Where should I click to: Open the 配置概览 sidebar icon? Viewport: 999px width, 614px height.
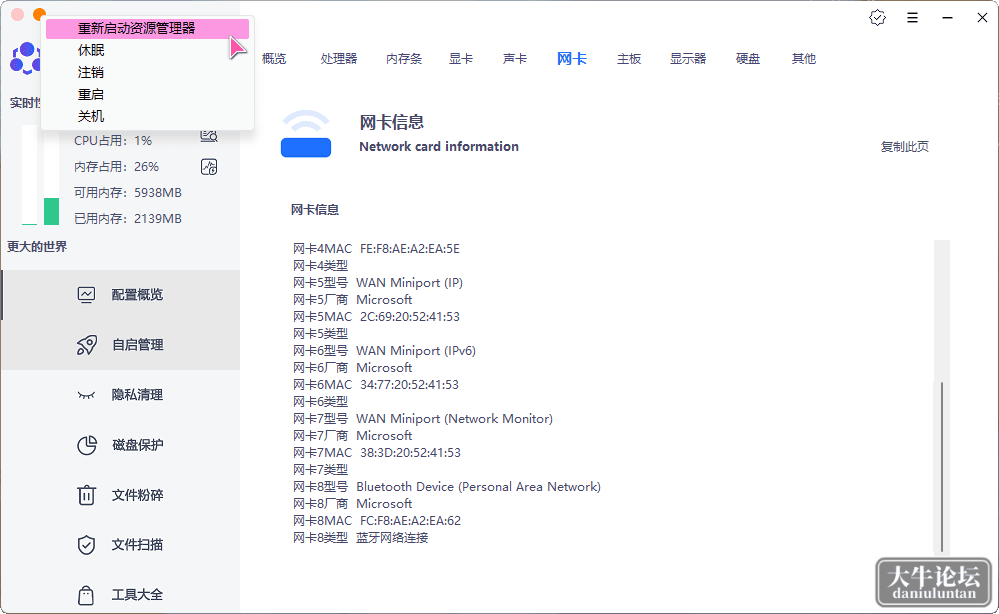click(x=86, y=295)
